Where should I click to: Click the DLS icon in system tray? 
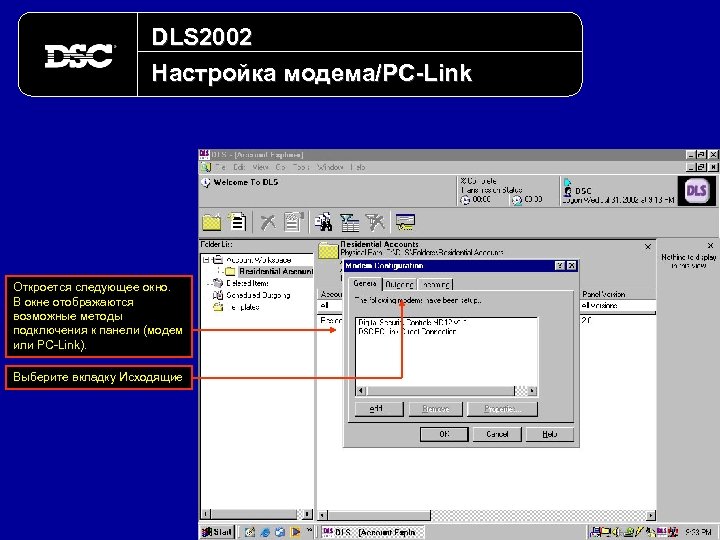pos(662,532)
